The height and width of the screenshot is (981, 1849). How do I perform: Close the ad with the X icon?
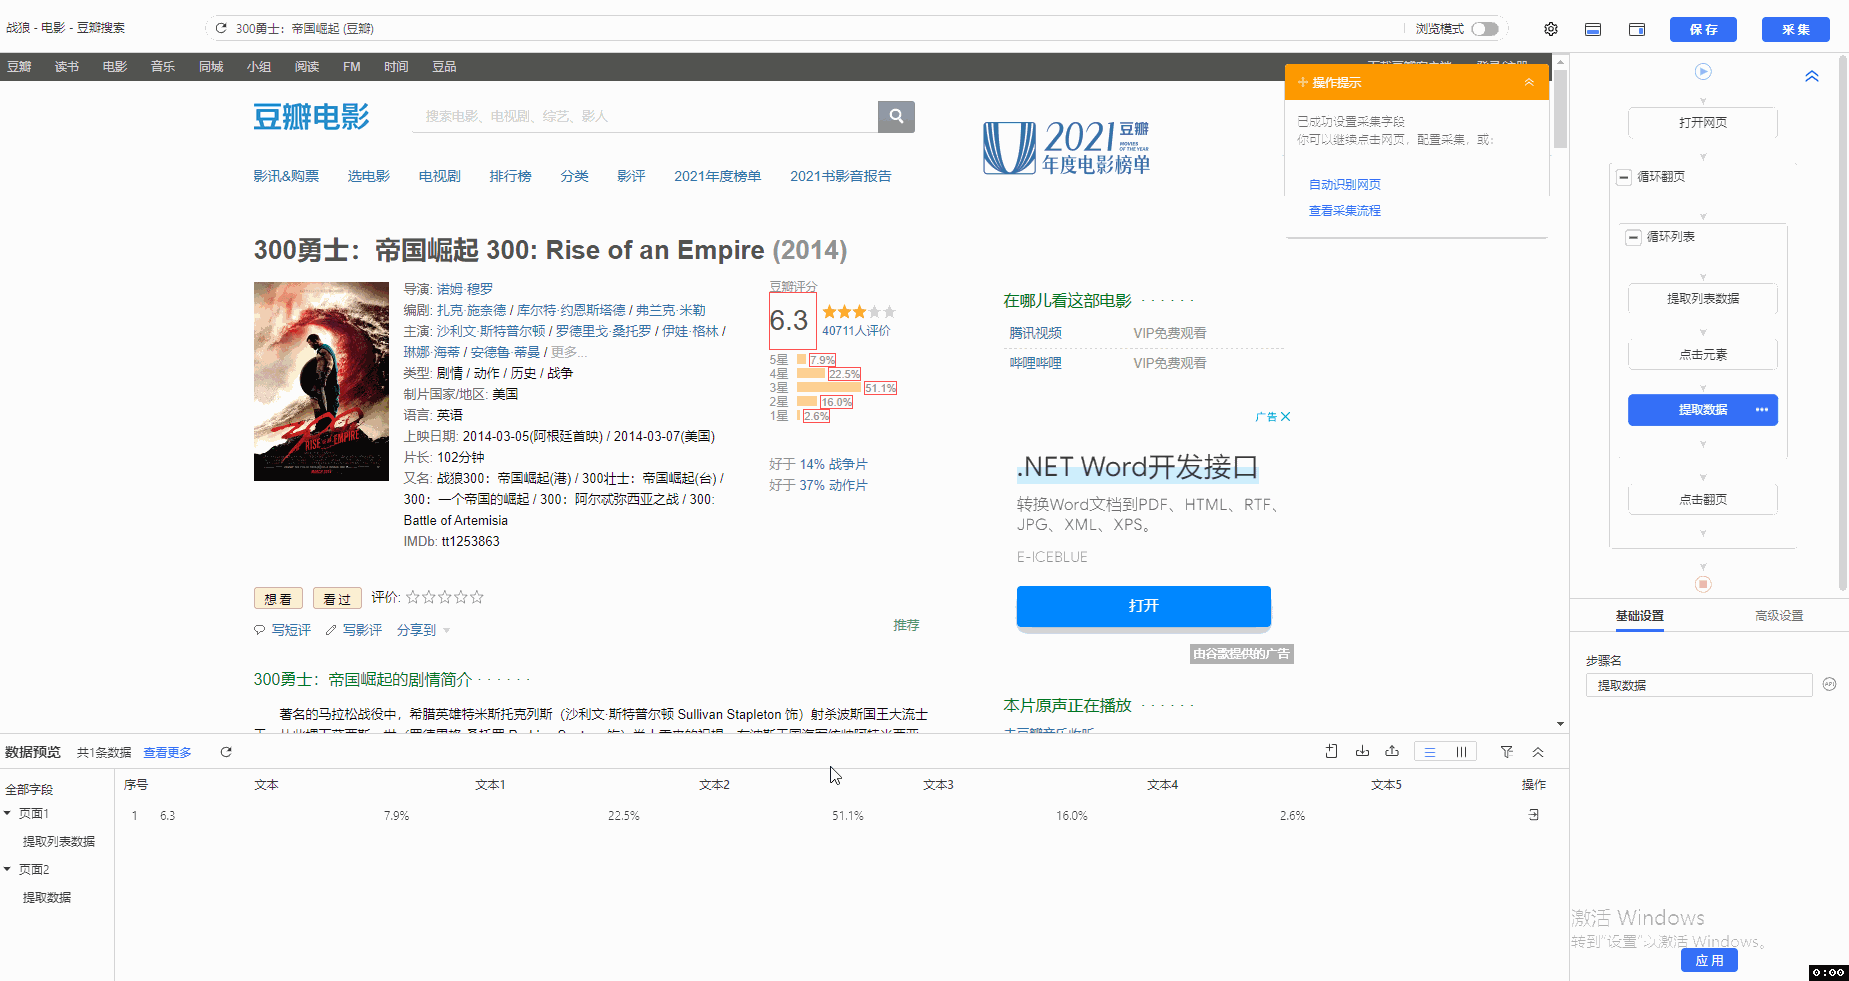(x=1286, y=417)
